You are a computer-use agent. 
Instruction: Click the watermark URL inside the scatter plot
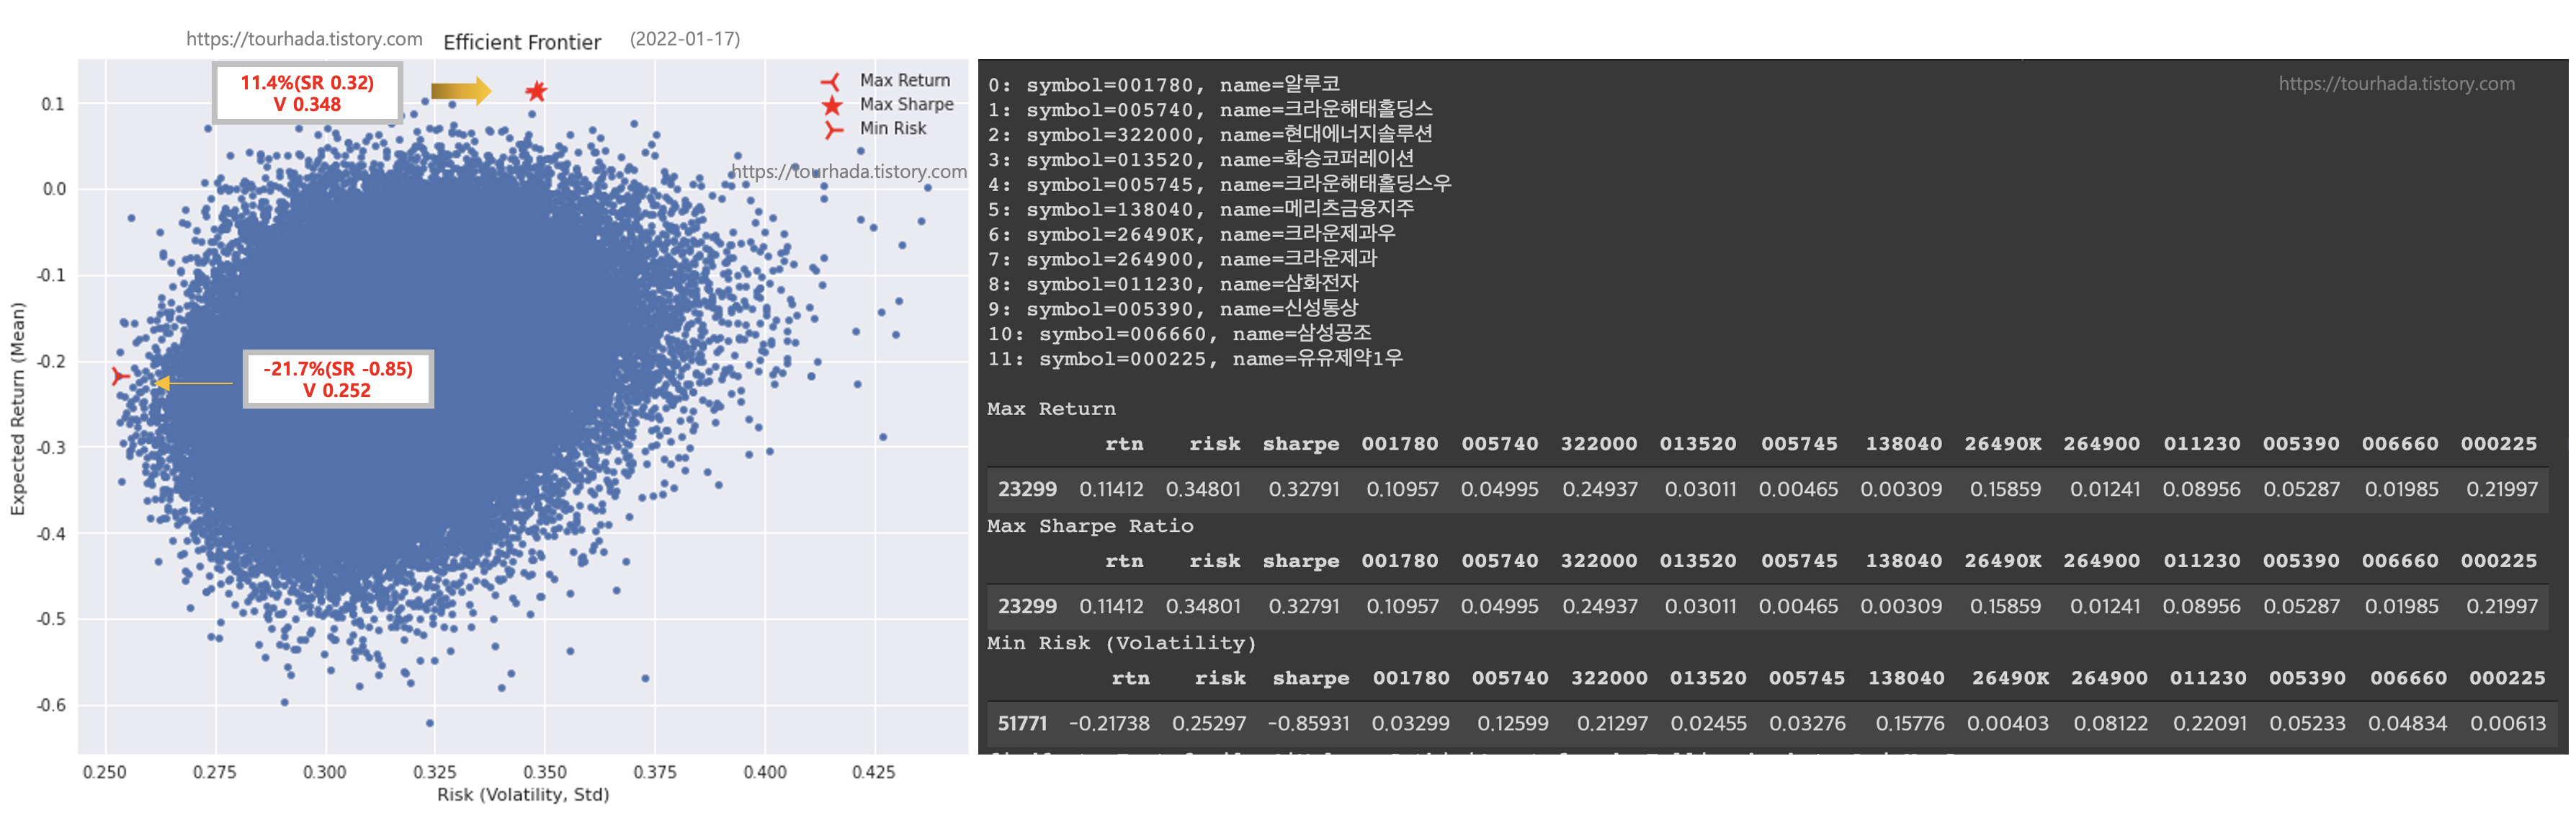click(849, 172)
